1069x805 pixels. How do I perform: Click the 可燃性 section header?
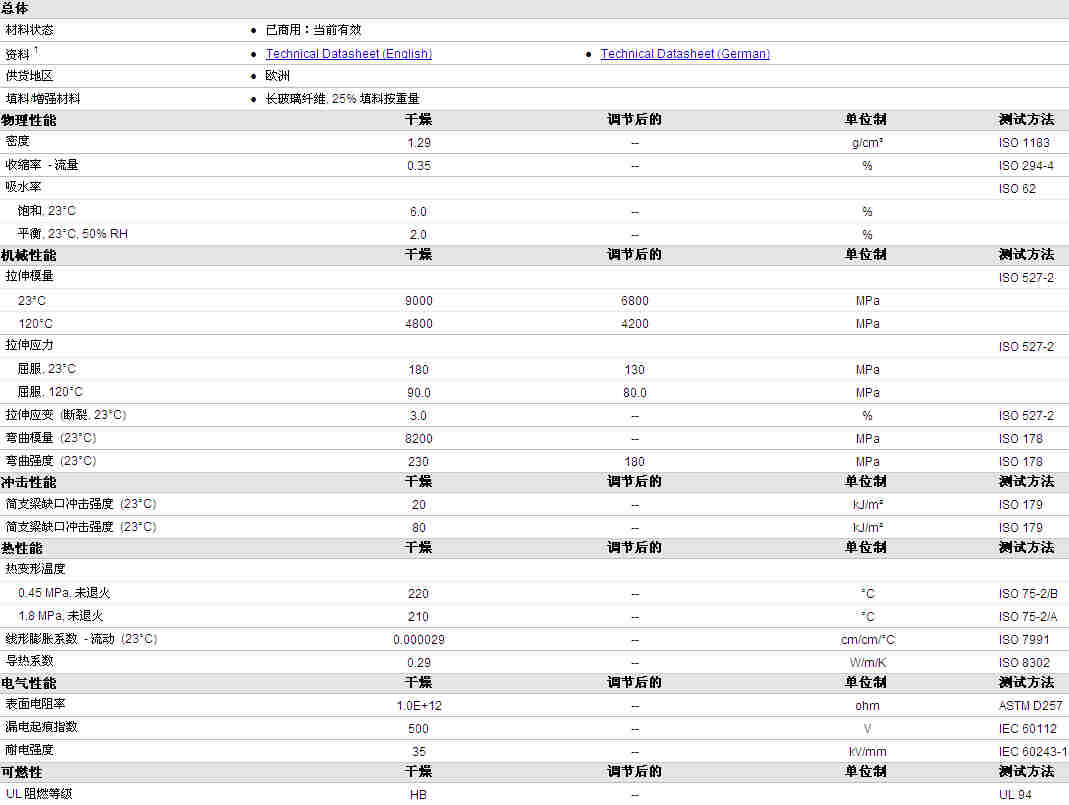pos(22,772)
